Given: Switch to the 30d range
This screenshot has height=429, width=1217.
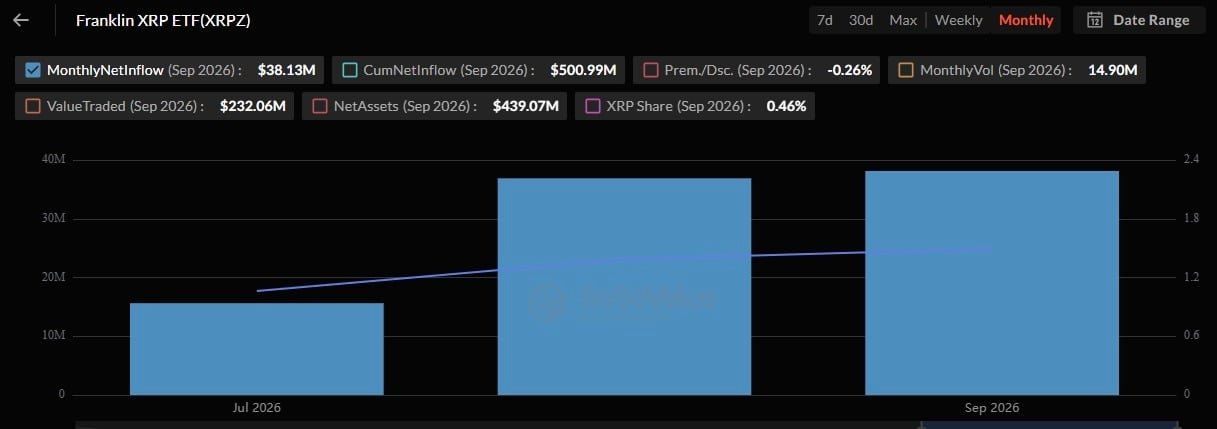Looking at the screenshot, I should point(860,20).
